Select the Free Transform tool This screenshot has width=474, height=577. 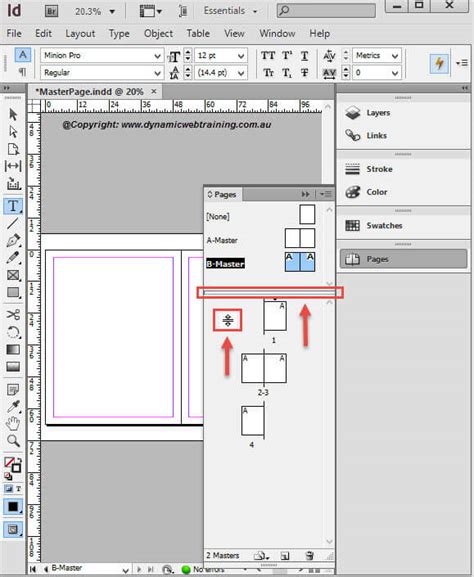pos(13,332)
